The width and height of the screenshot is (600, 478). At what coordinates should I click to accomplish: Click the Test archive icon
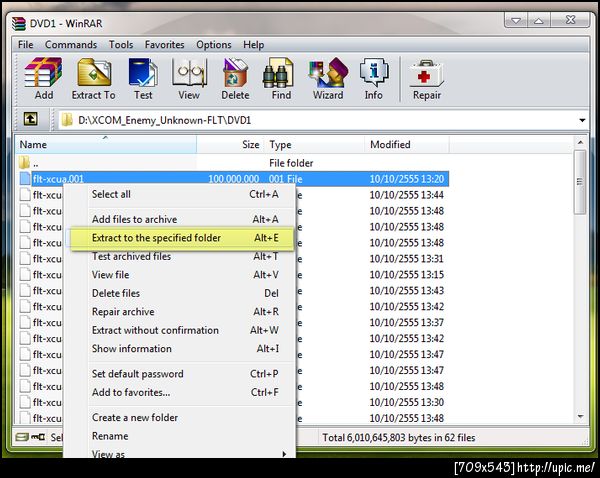[x=143, y=78]
